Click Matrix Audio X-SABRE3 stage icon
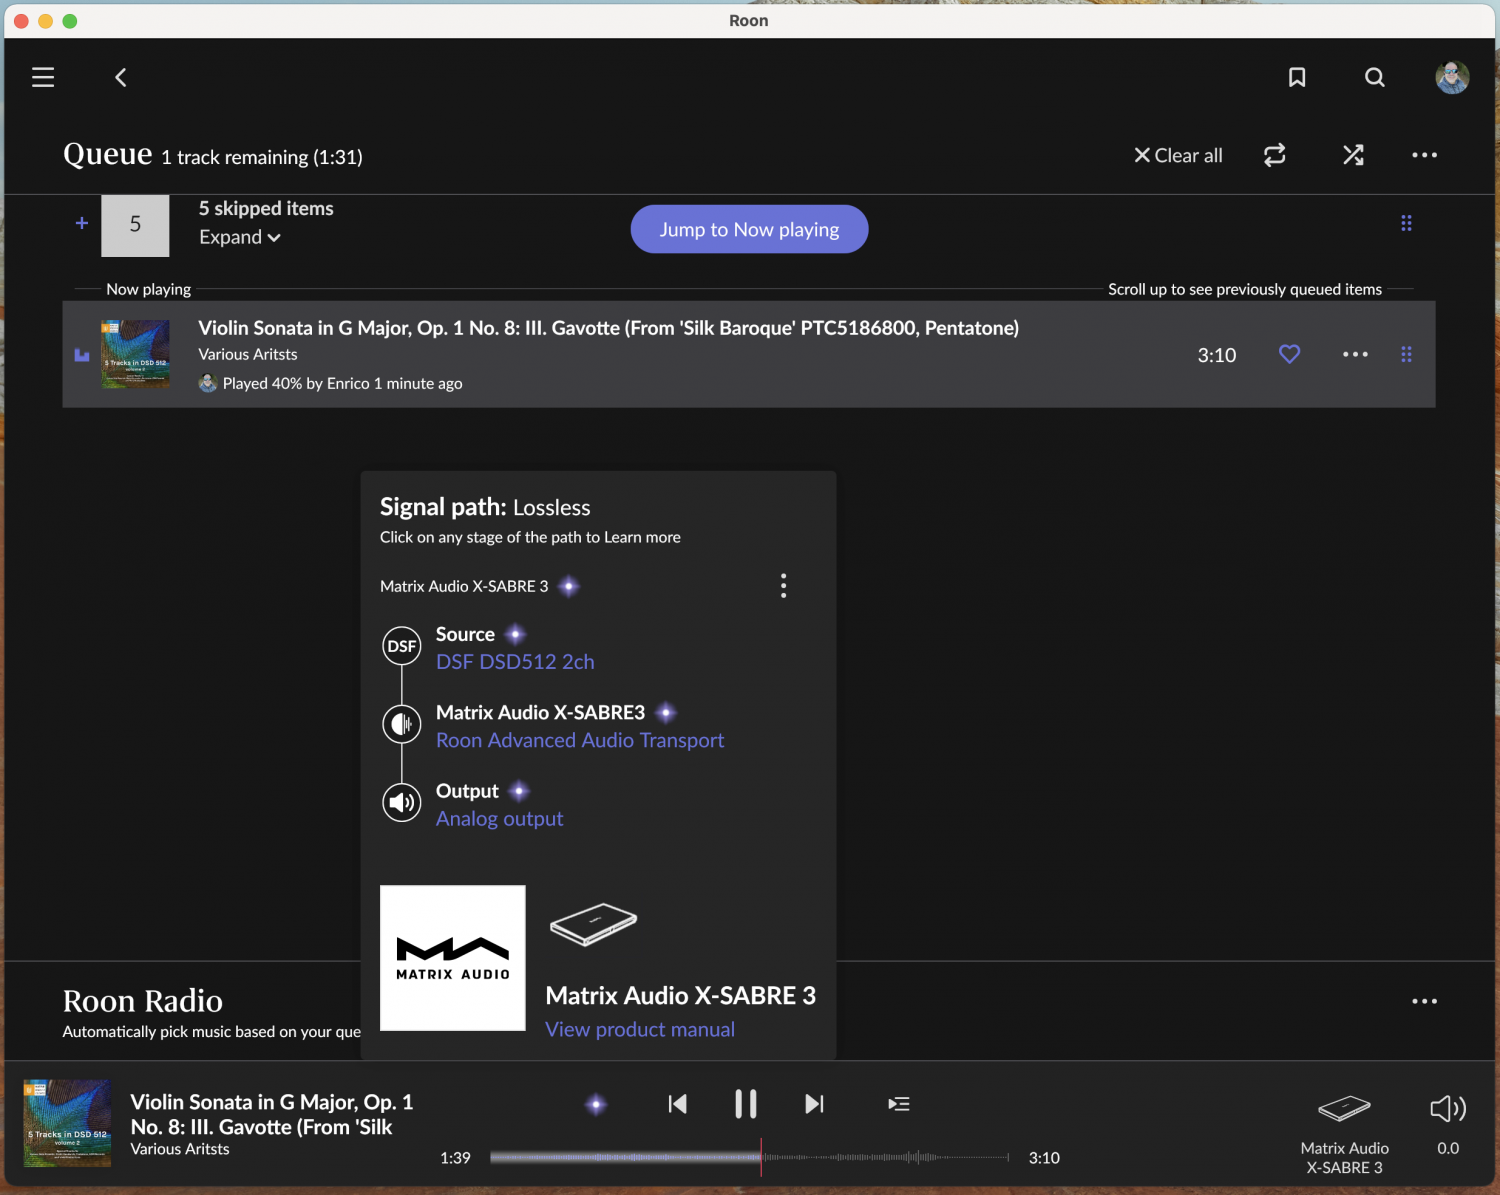Screen dimensions: 1500x1195 click(x=402, y=723)
